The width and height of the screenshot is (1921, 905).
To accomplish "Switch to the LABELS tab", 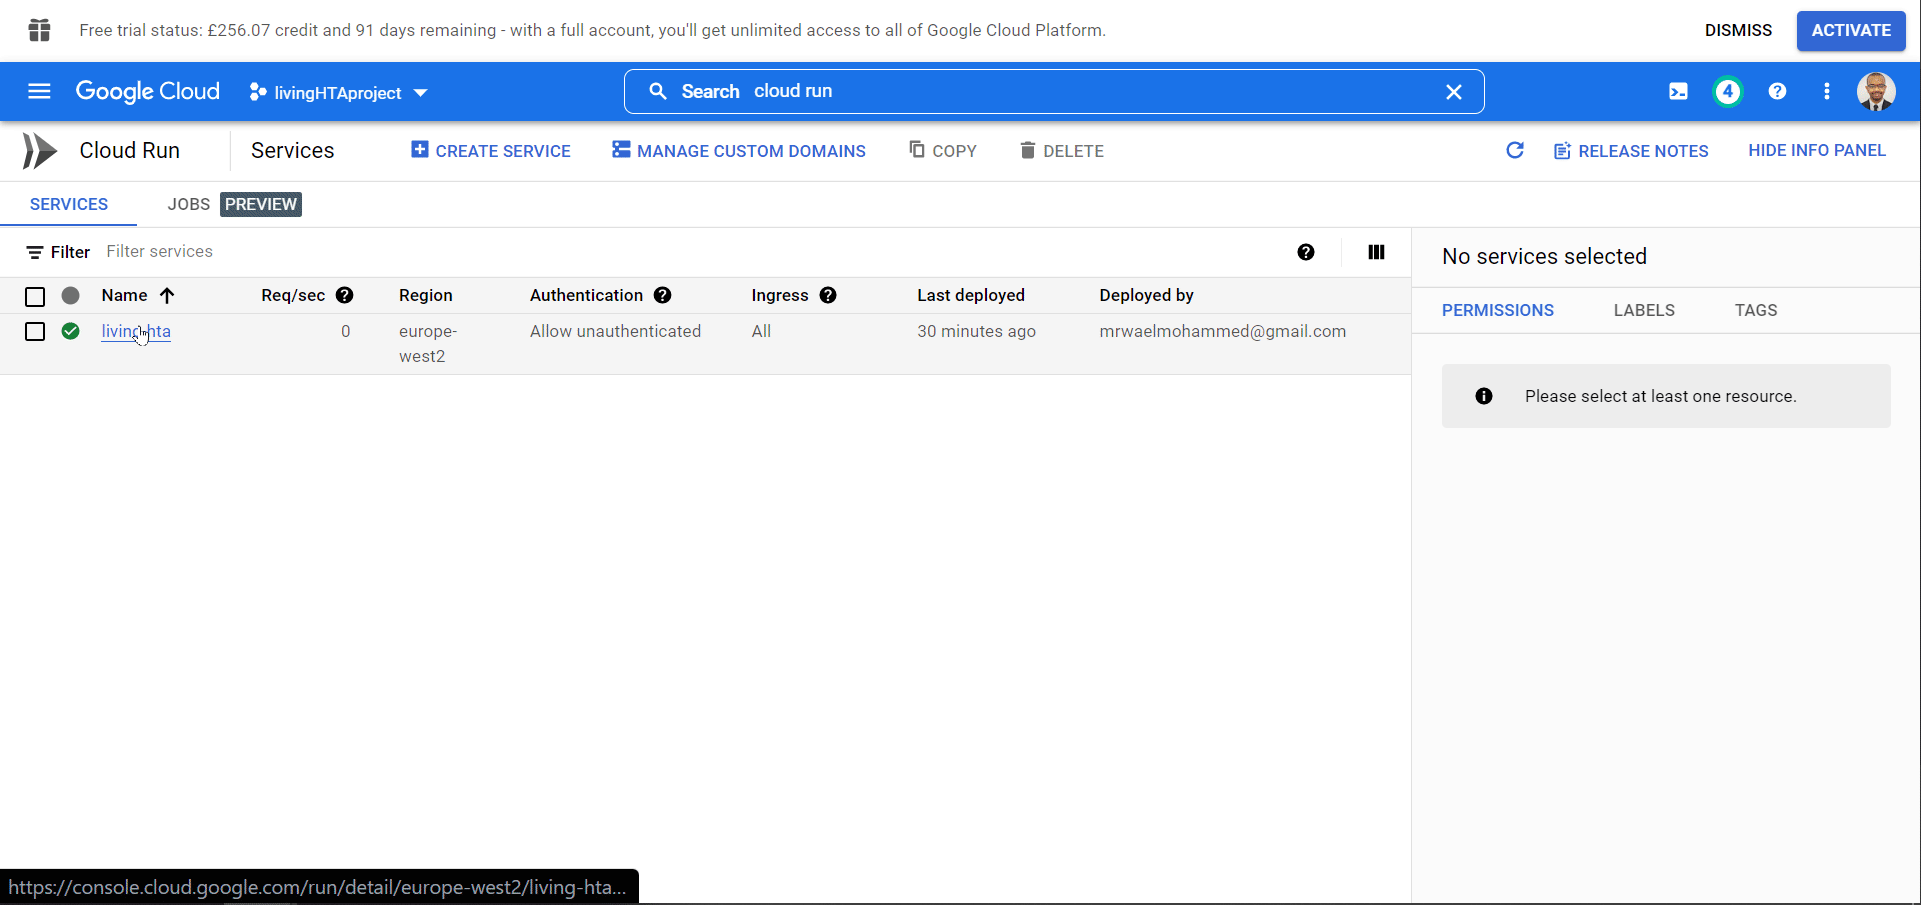I will coord(1644,310).
